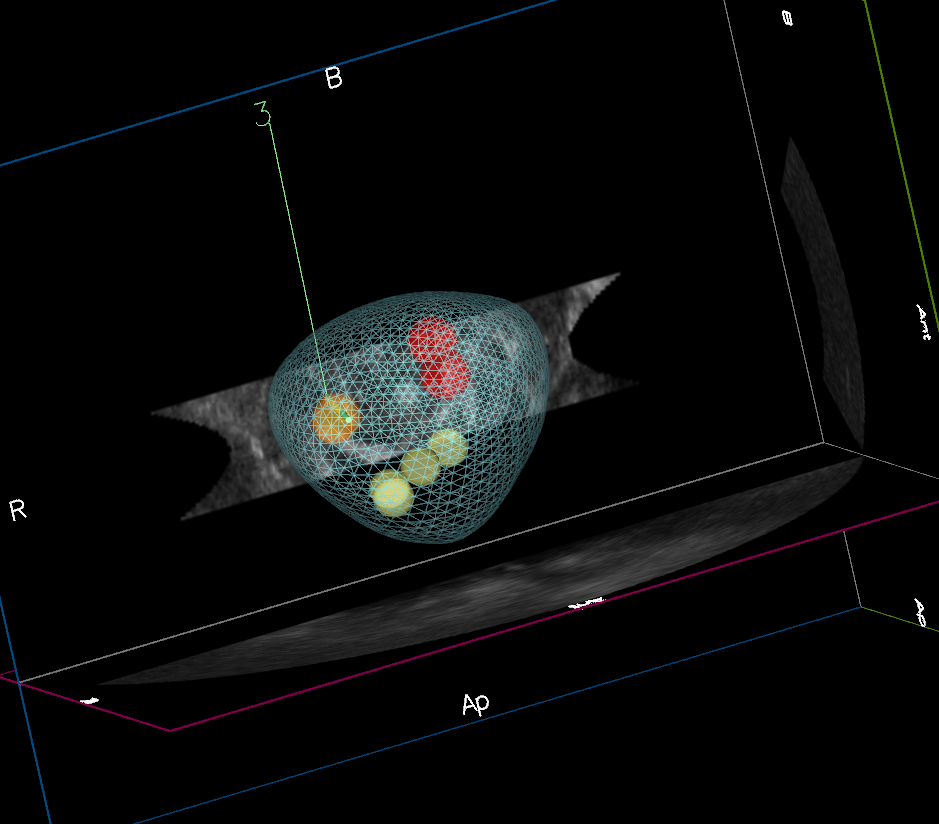Click the R orientation label
The height and width of the screenshot is (824, 939).
coord(17,511)
